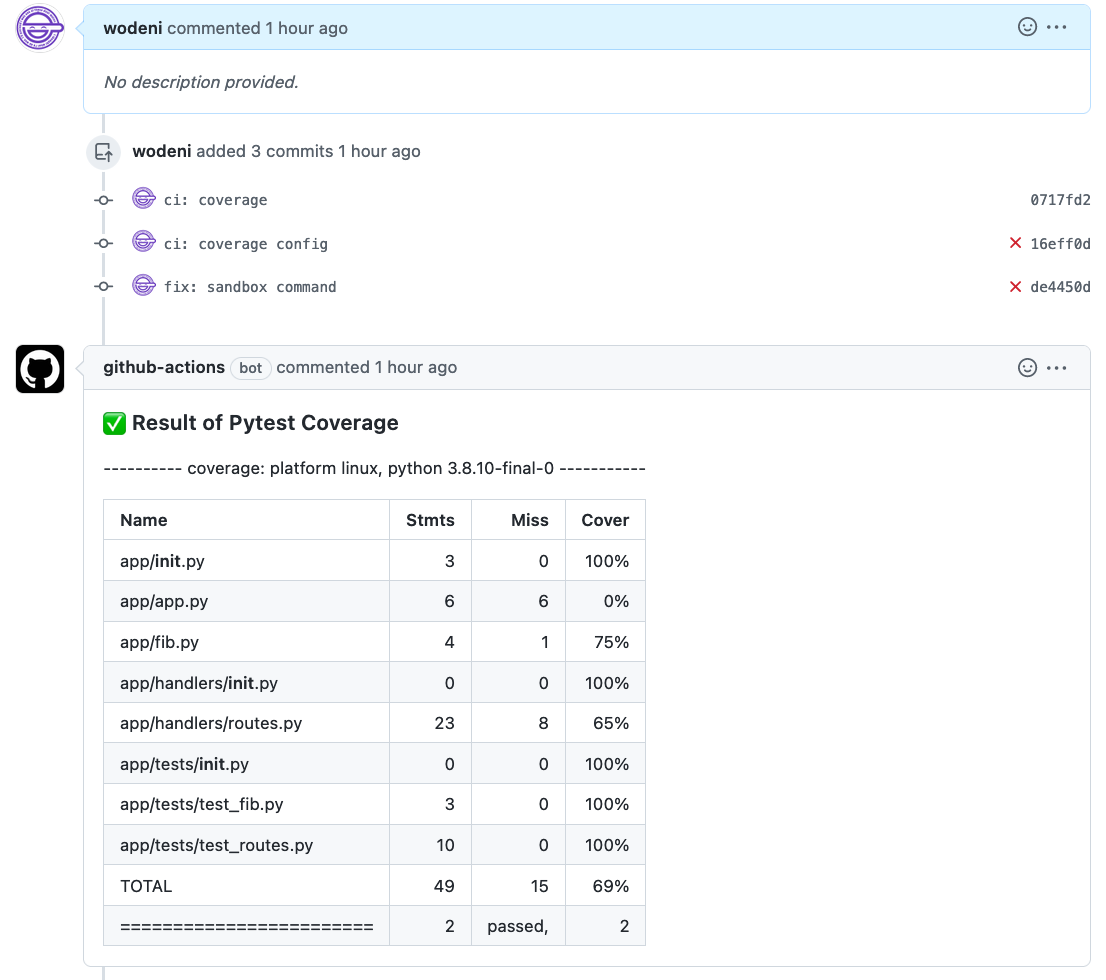Click the red X status on commit 16eff0d
The height and width of the screenshot is (980, 1106).
(1015, 243)
